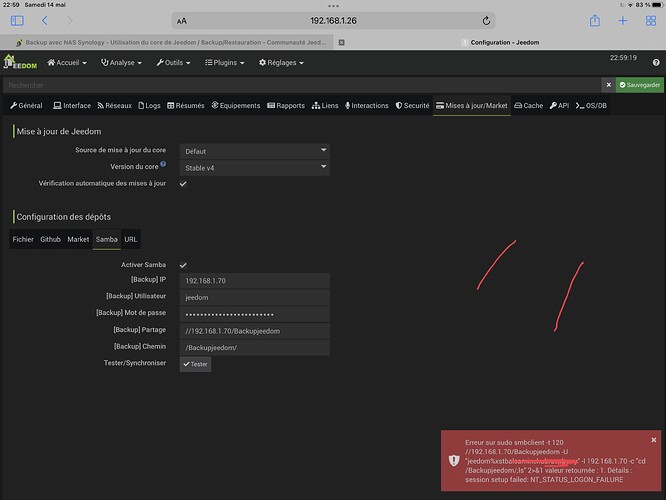This screenshot has width=666, height=500.
Task: Close the Backup avec NAS Synology tab
Action: (341, 42)
